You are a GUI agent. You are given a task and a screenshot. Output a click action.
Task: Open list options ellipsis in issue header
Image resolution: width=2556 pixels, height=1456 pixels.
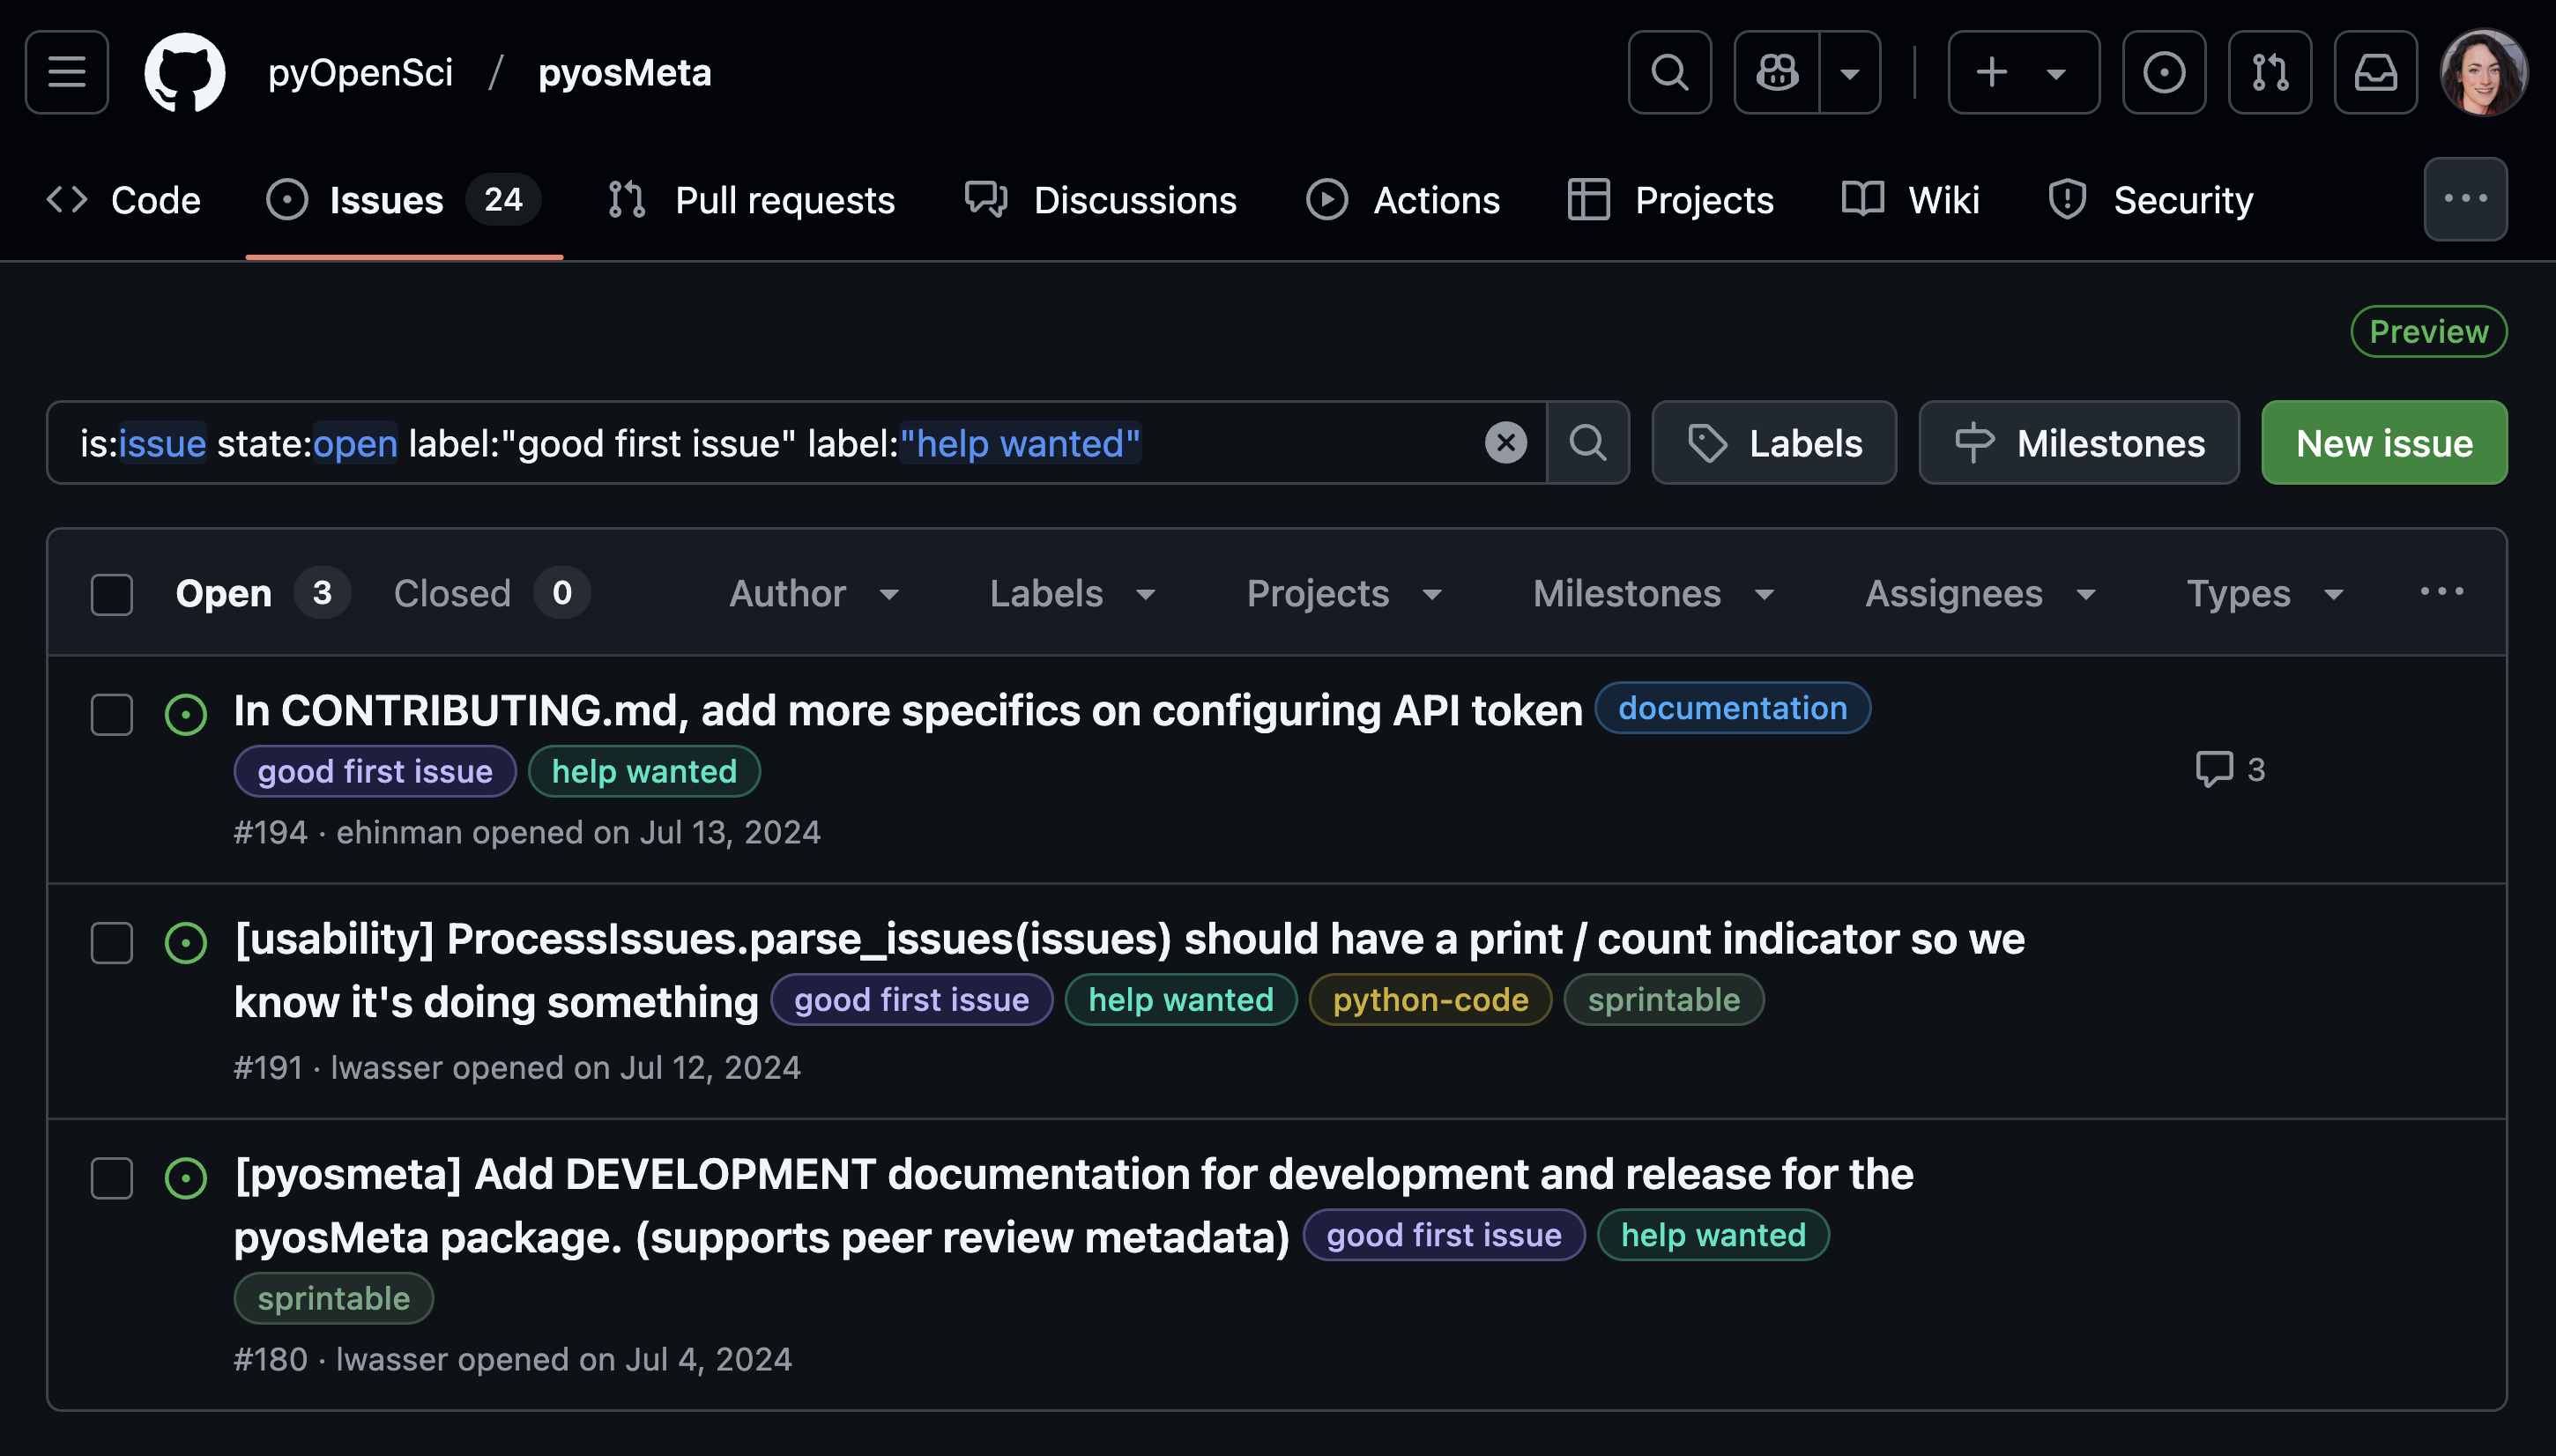[2441, 592]
